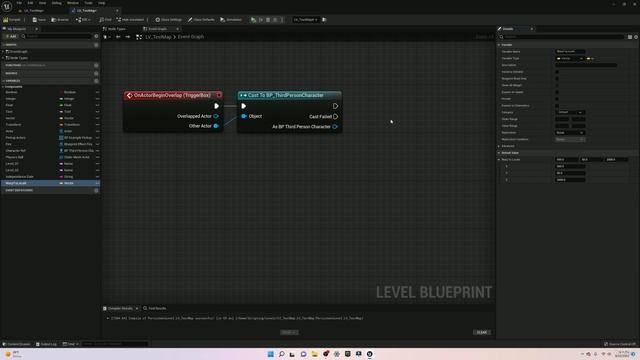Open the Content Drawer

16,344
